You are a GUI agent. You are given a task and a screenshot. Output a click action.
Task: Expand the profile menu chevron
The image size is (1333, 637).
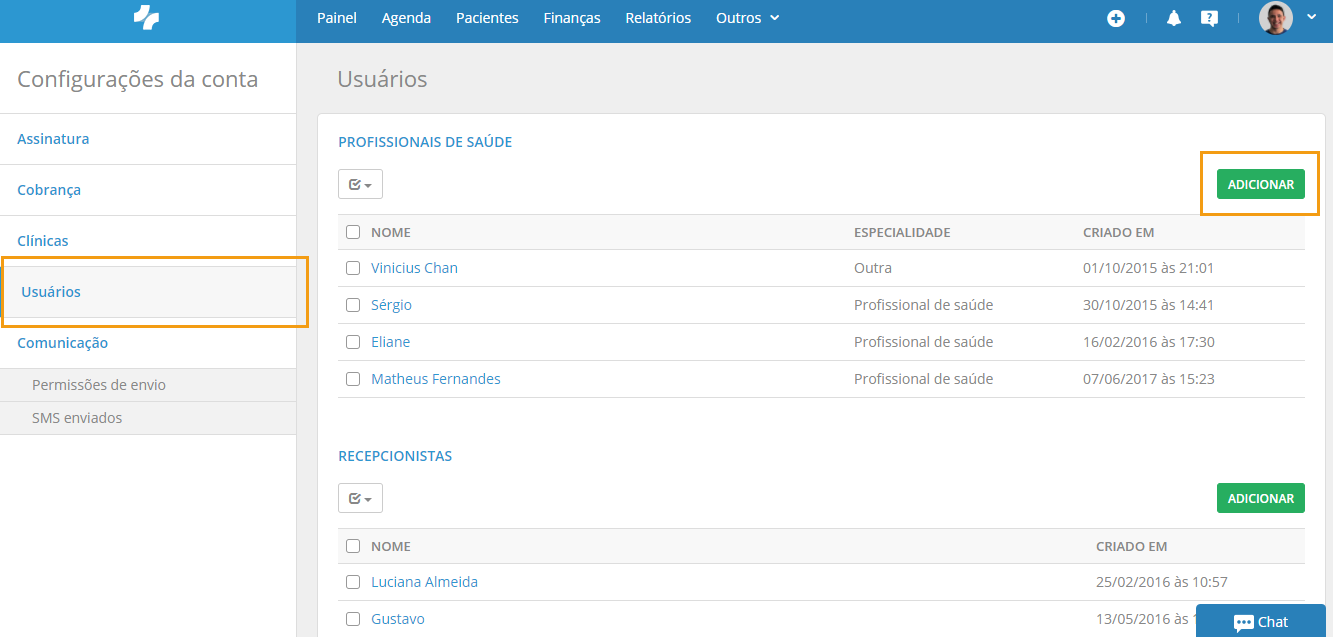coord(1312,16)
